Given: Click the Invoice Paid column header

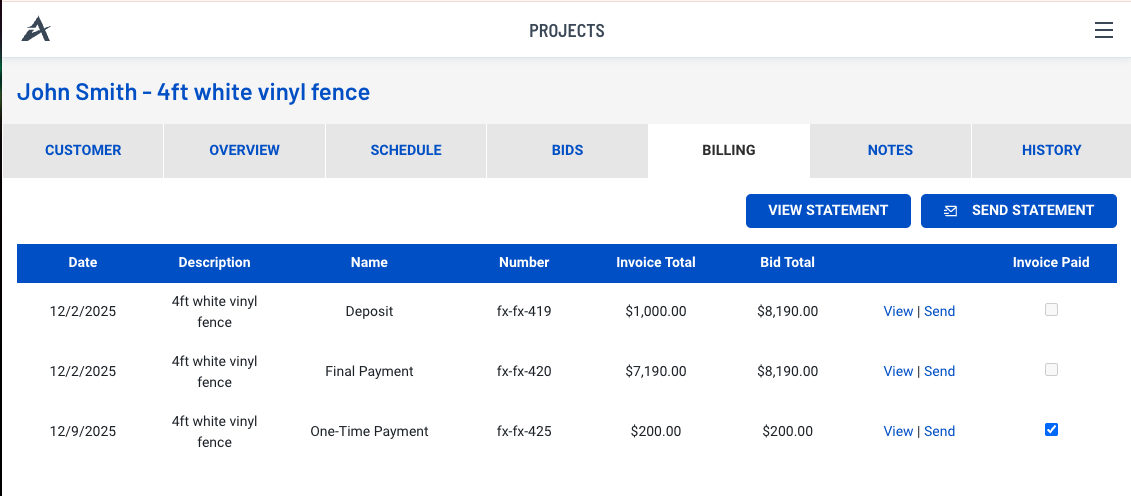Looking at the screenshot, I should click(x=1051, y=262).
